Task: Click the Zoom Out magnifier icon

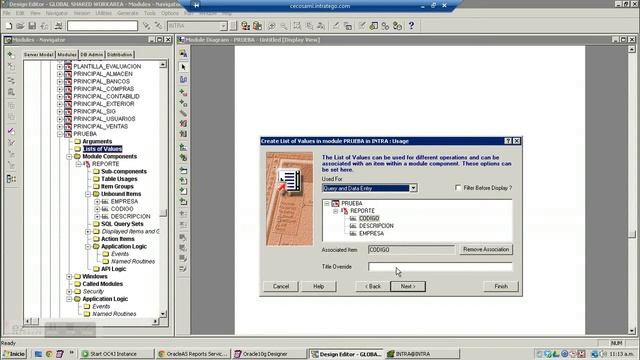Action: point(284,26)
